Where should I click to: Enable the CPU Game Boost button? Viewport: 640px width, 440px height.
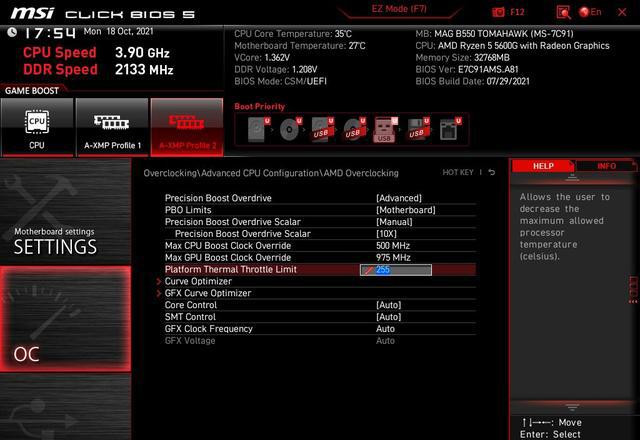pos(37,129)
